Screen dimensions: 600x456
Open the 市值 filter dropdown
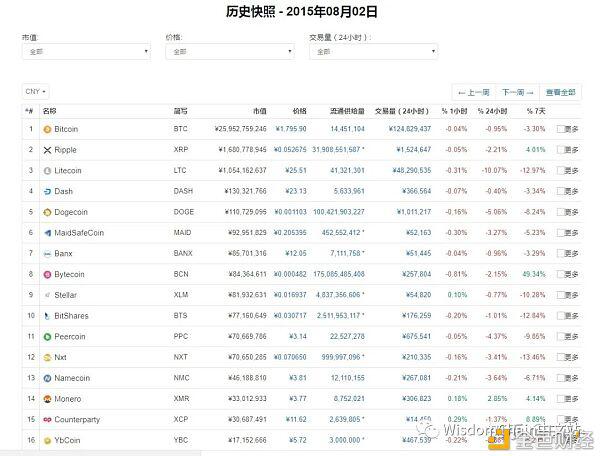click(x=86, y=51)
